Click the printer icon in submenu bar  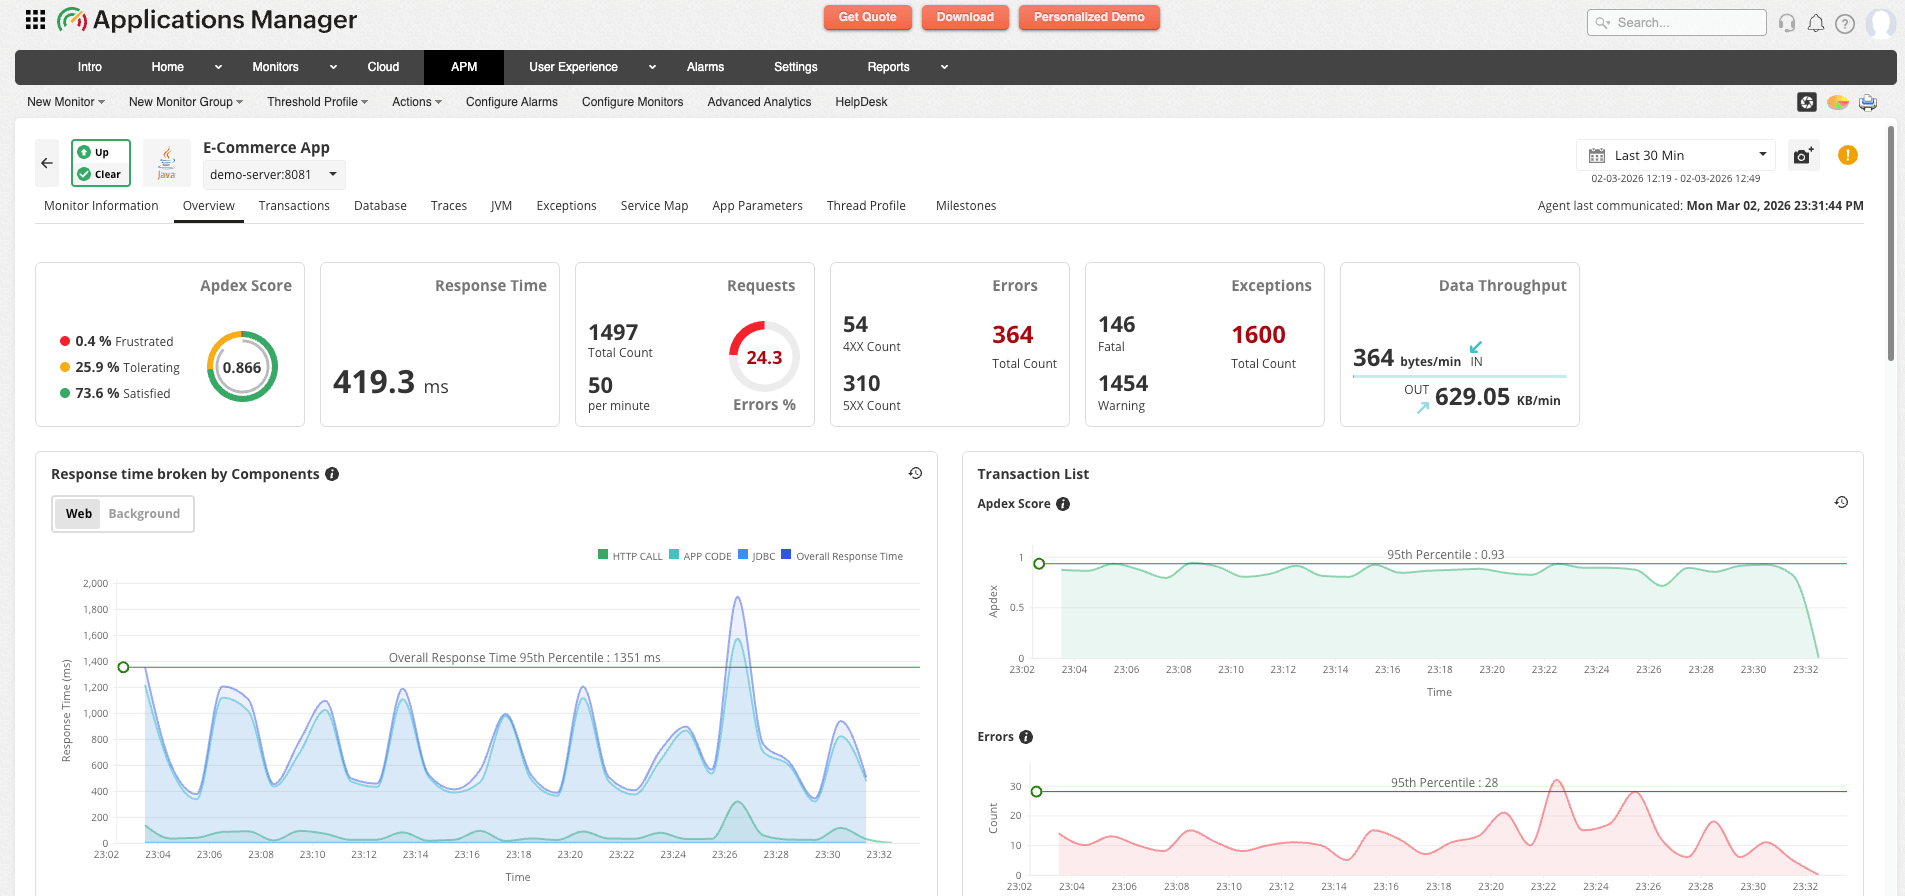1867,102
